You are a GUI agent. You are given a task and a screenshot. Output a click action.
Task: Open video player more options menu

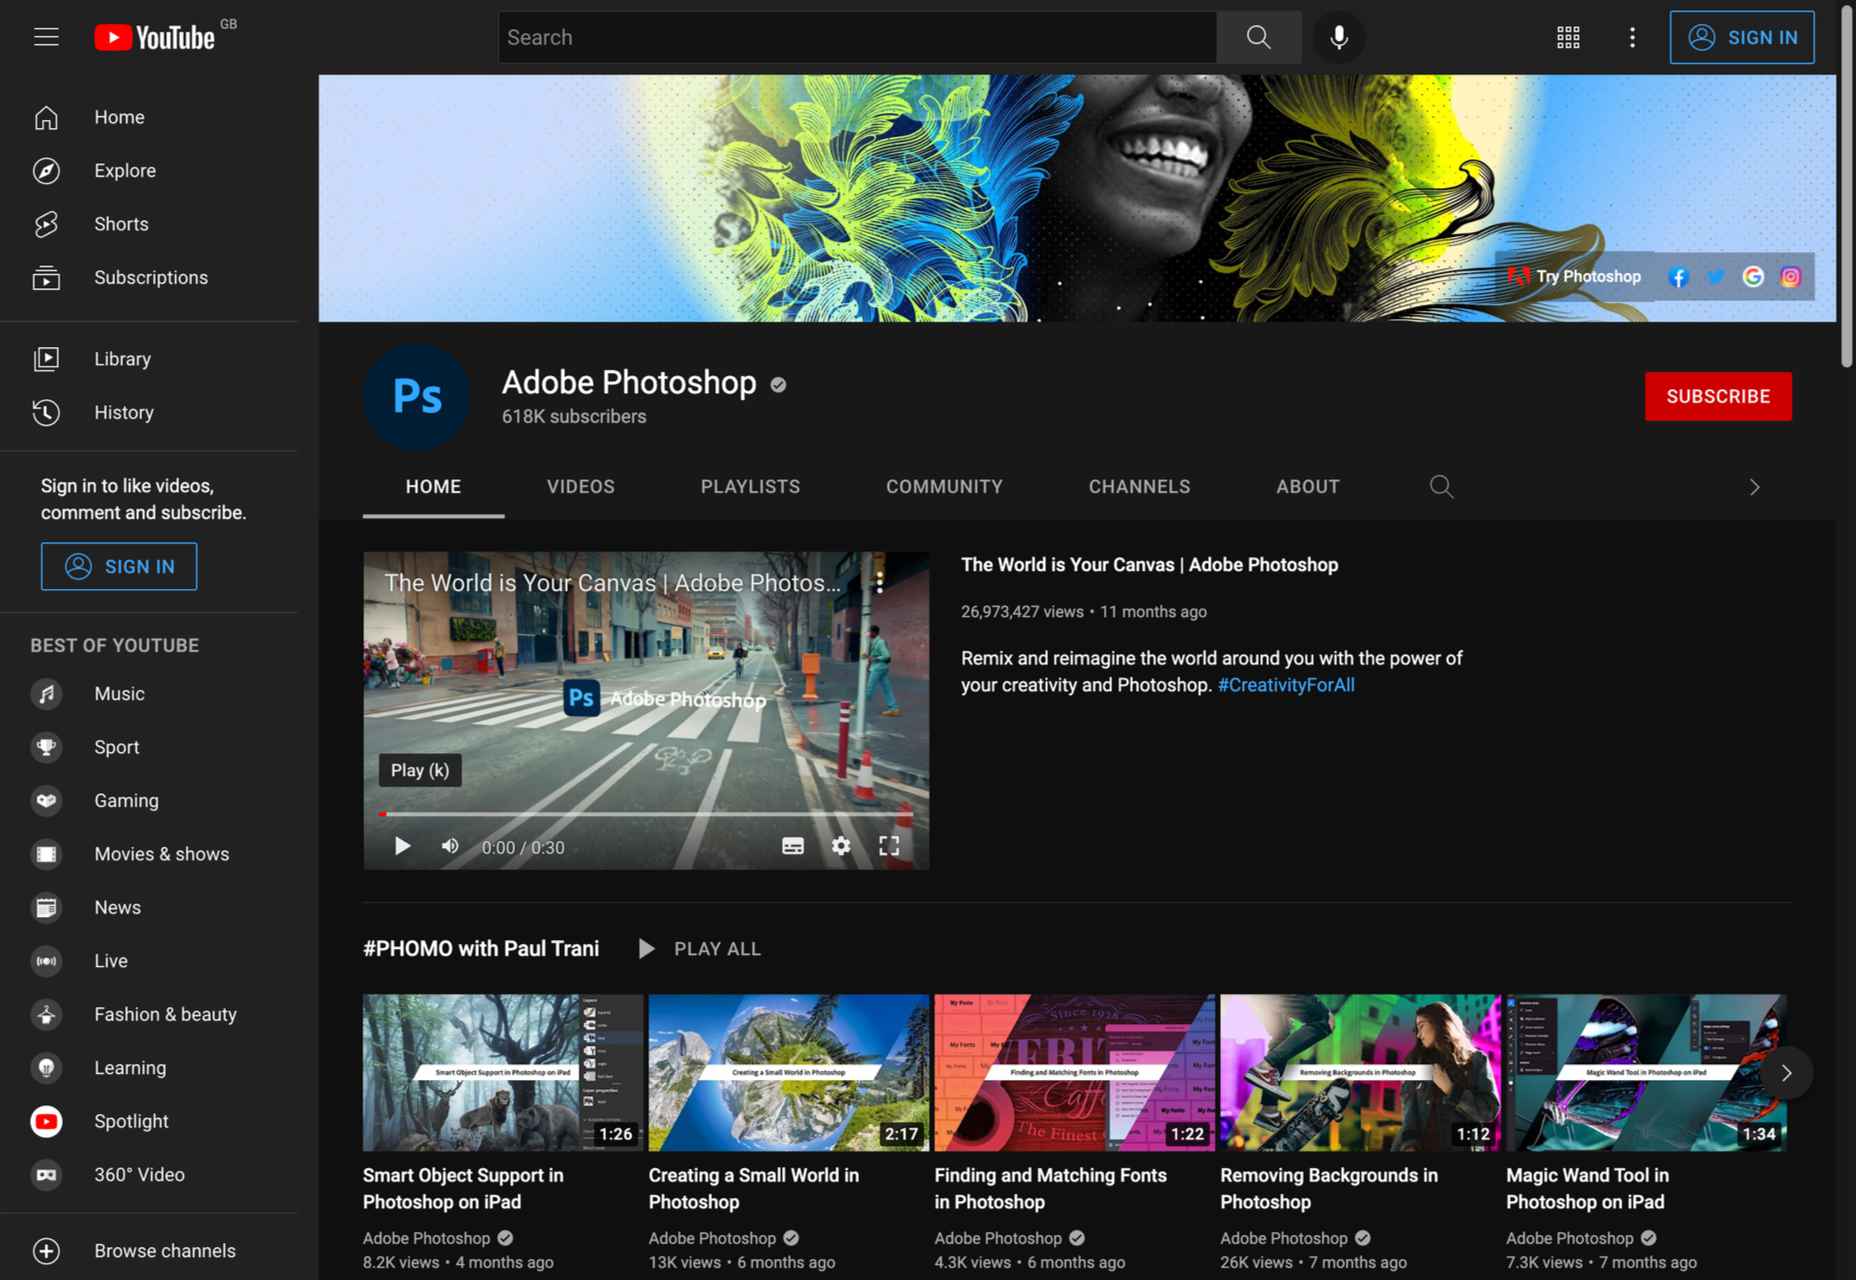click(x=879, y=583)
